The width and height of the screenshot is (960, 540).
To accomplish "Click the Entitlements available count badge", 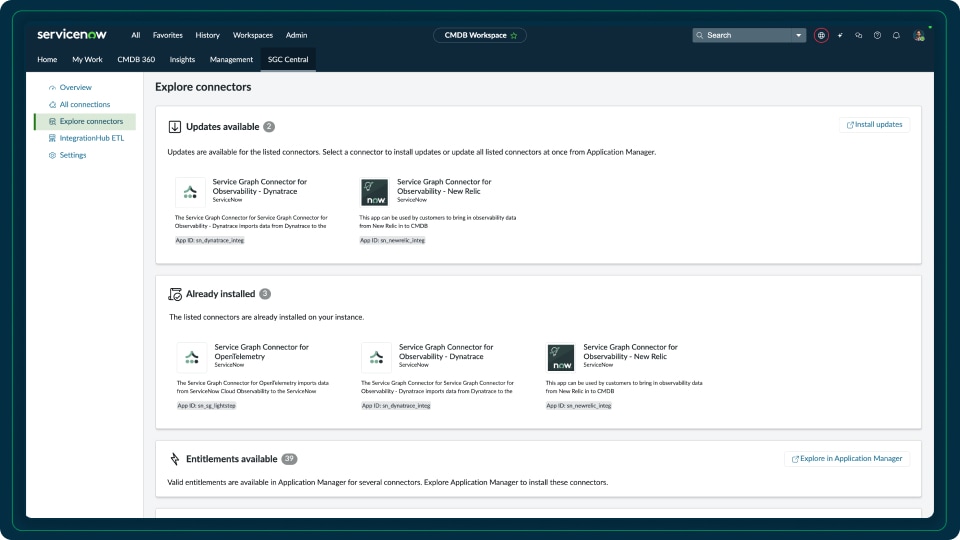I will tap(289, 459).
